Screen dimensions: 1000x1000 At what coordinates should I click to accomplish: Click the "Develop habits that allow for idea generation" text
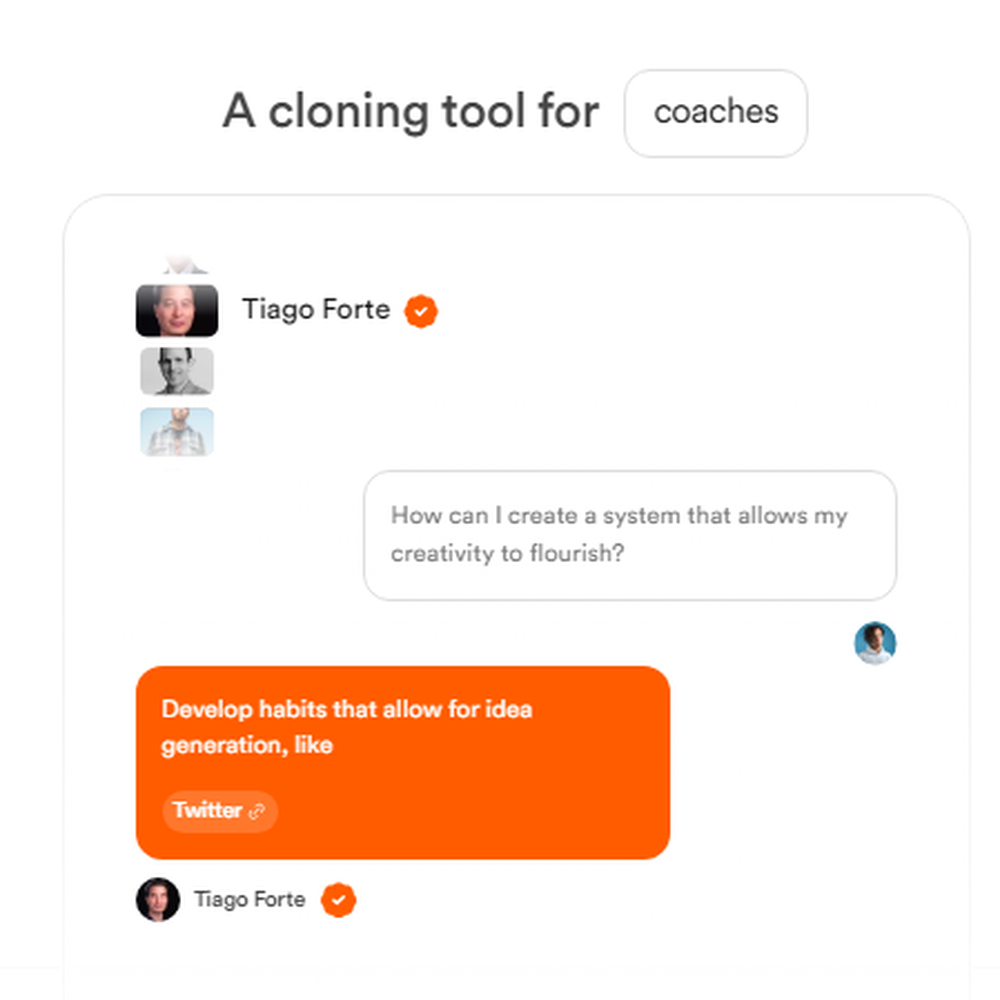(x=346, y=726)
